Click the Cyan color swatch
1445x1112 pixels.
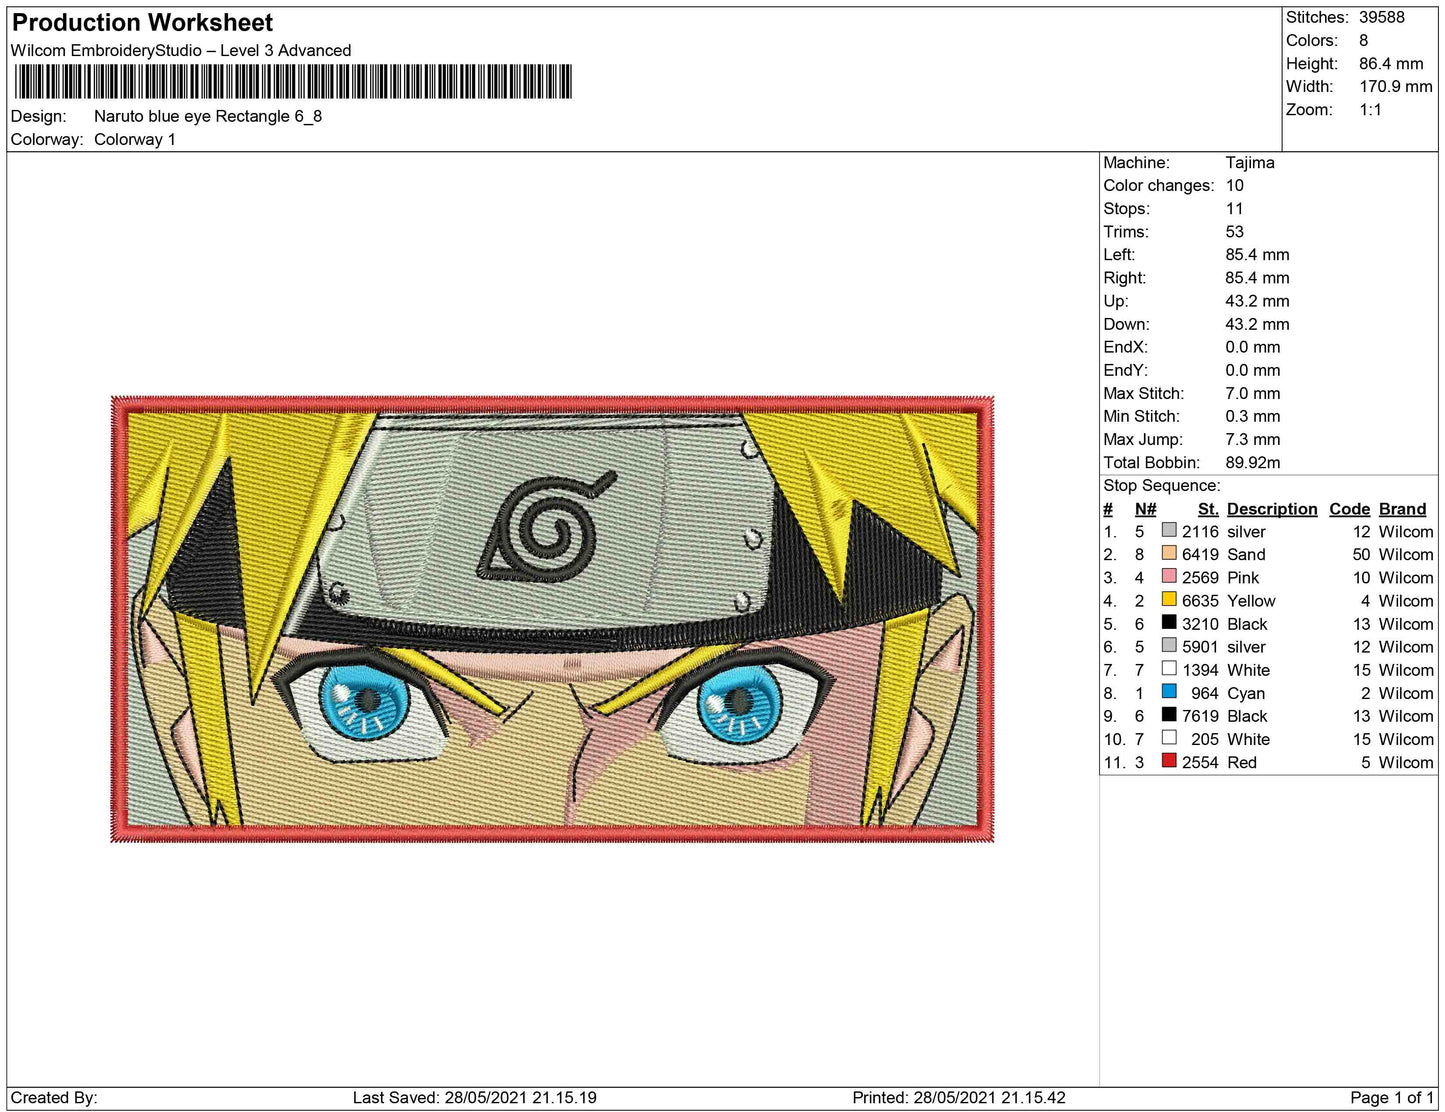[x=1169, y=691]
